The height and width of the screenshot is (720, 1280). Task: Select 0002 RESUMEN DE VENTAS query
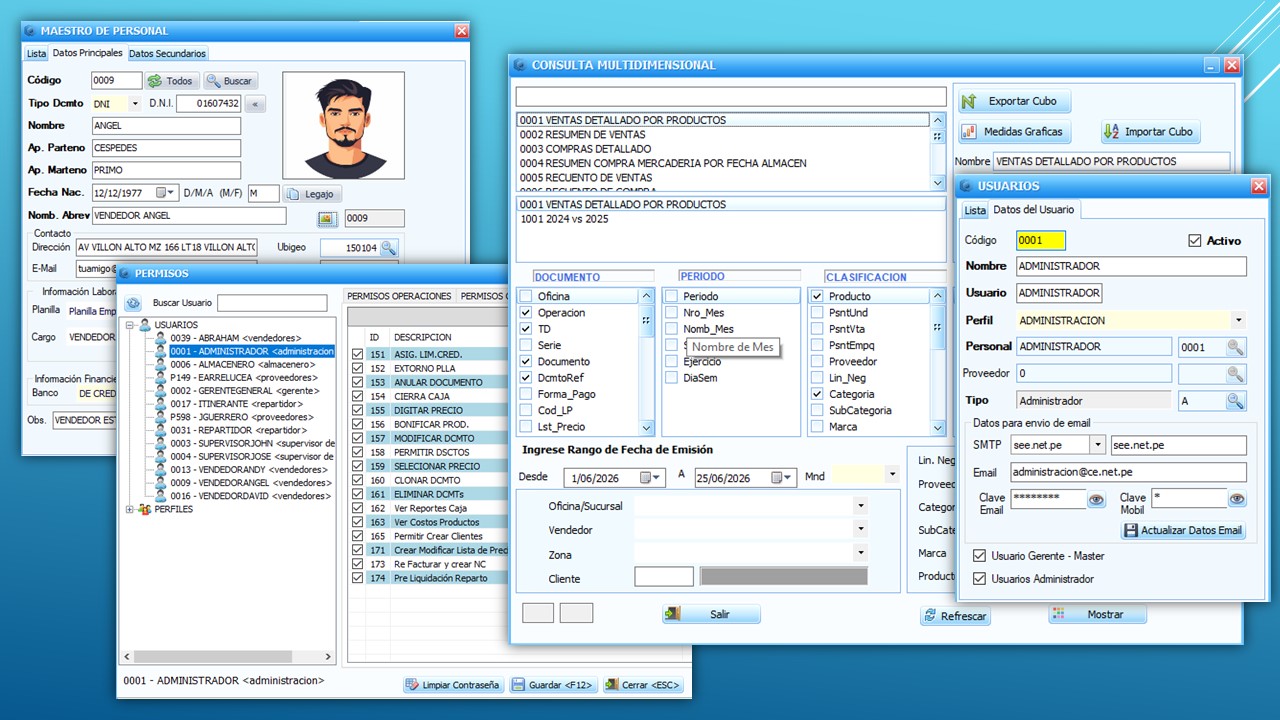click(582, 134)
